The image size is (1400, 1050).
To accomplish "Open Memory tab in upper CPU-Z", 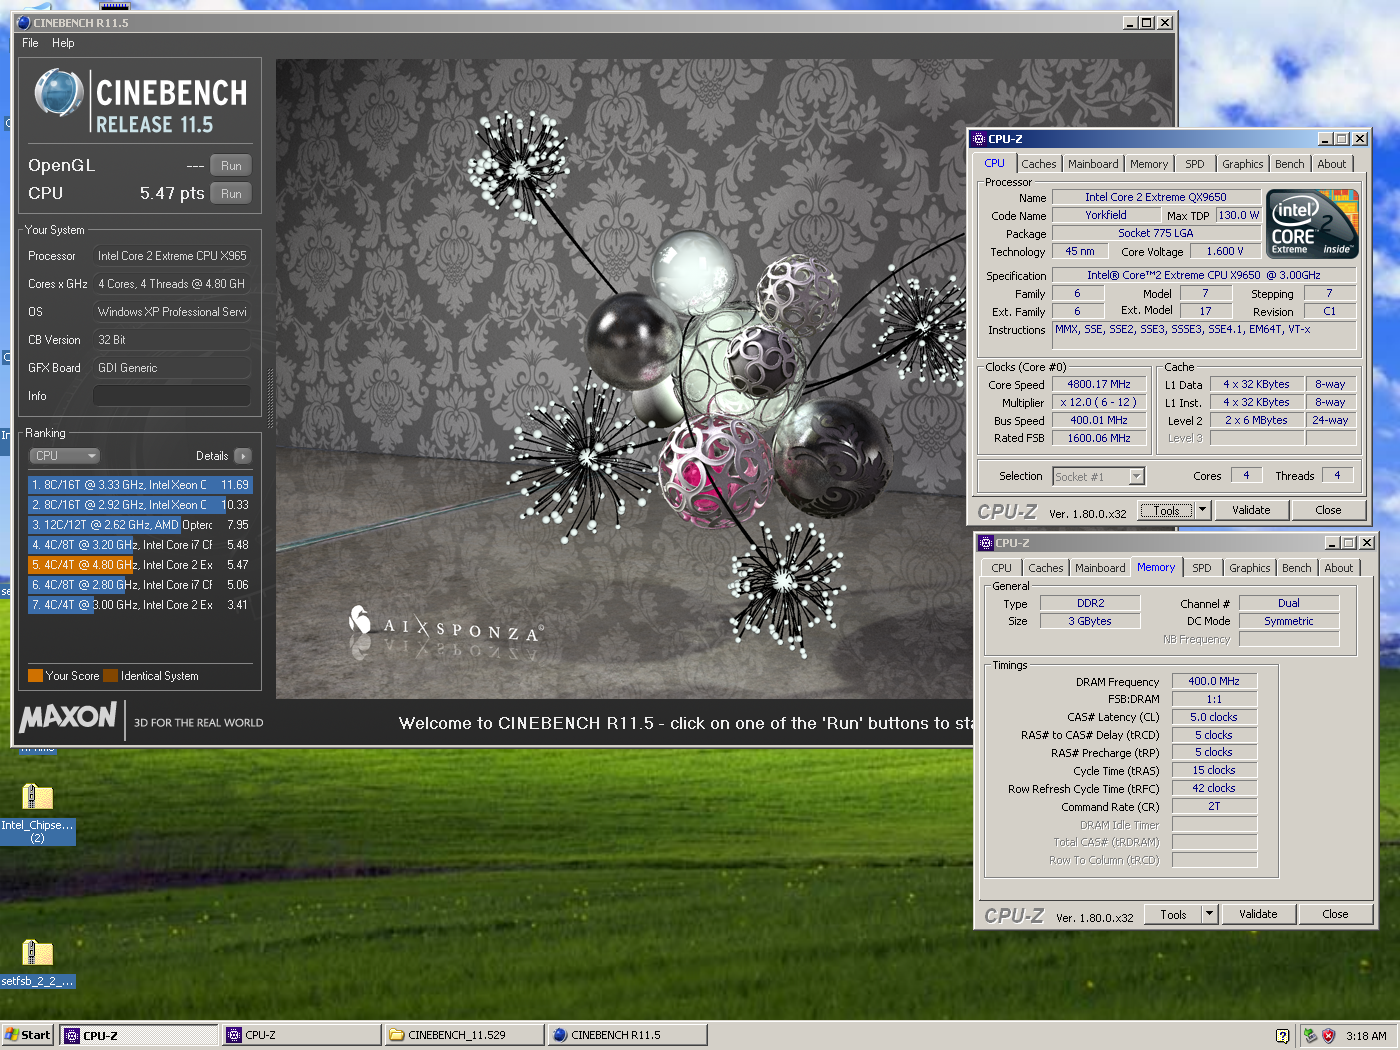I will [1149, 164].
